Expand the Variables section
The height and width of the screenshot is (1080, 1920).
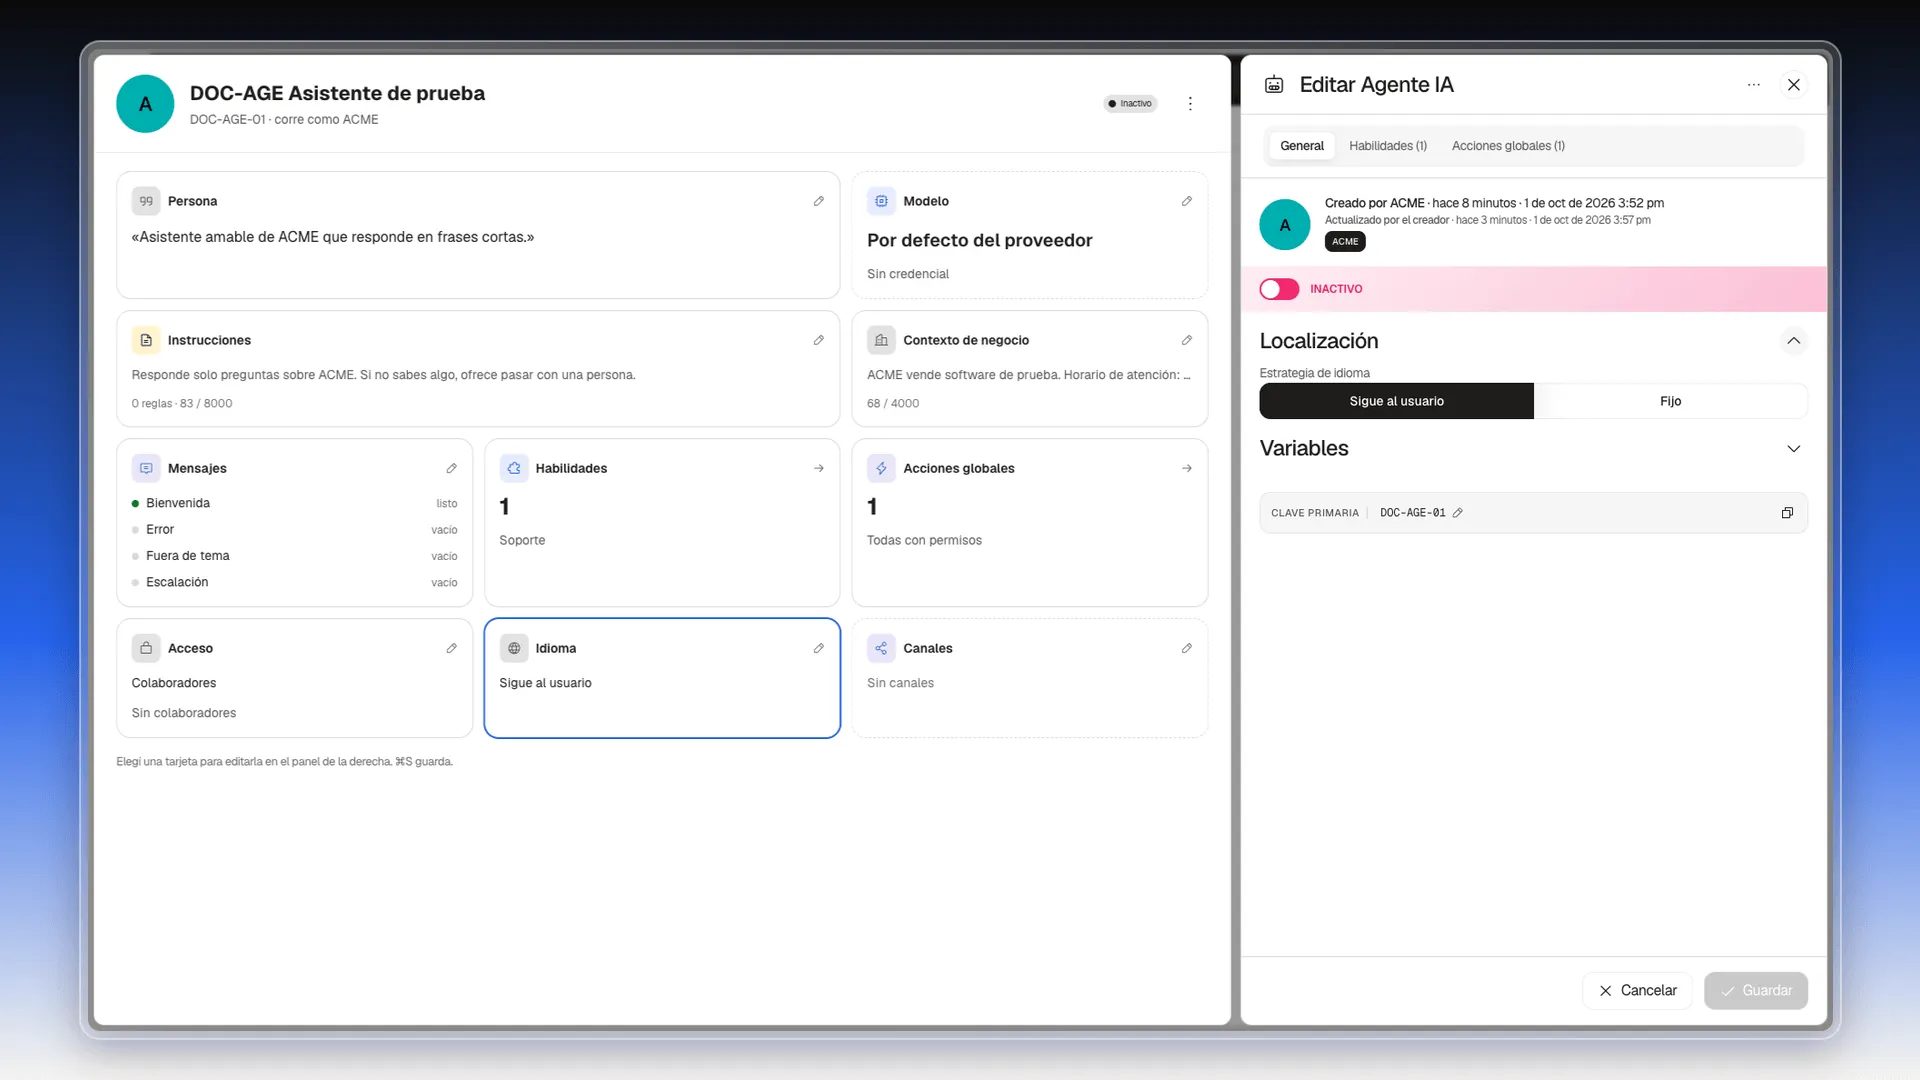pyautogui.click(x=1794, y=449)
